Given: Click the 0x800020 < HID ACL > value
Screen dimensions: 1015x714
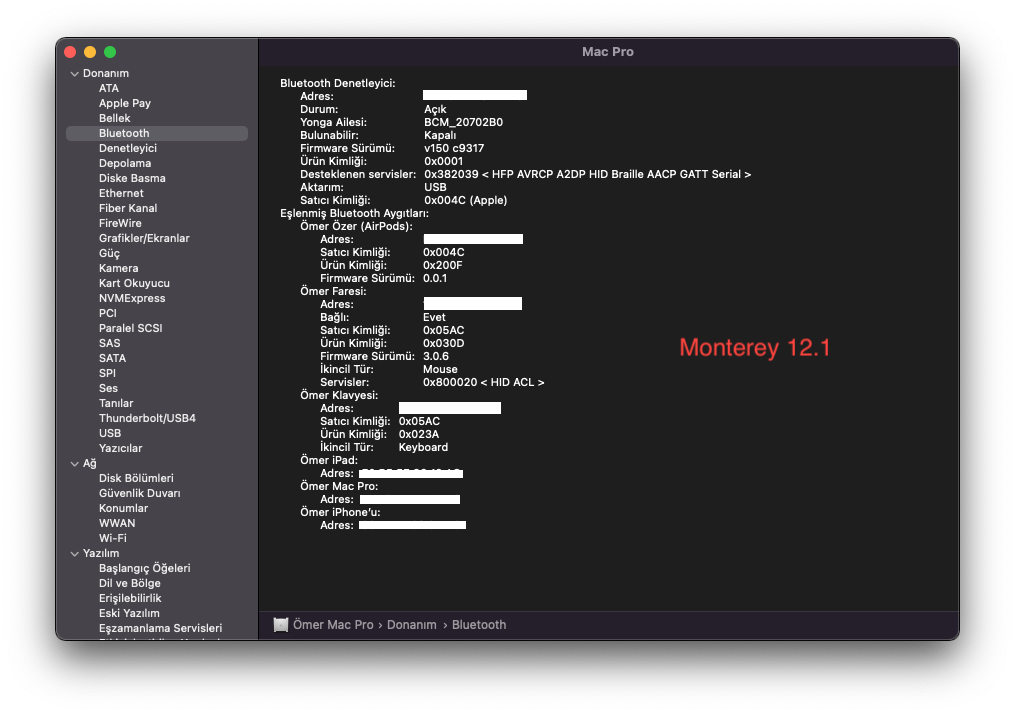Looking at the screenshot, I should 484,382.
